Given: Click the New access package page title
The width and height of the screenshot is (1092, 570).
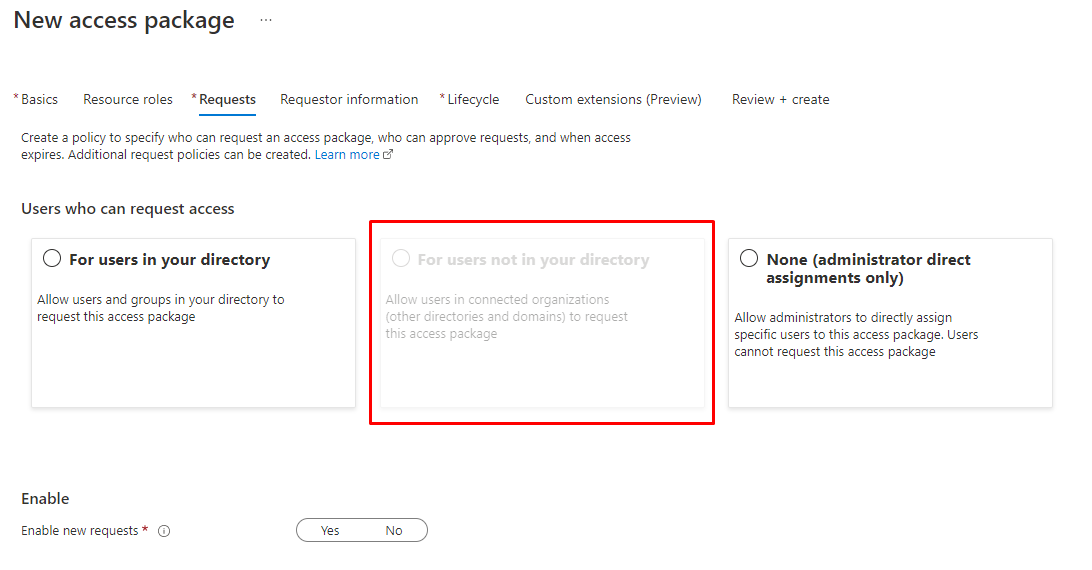Looking at the screenshot, I should click(124, 20).
